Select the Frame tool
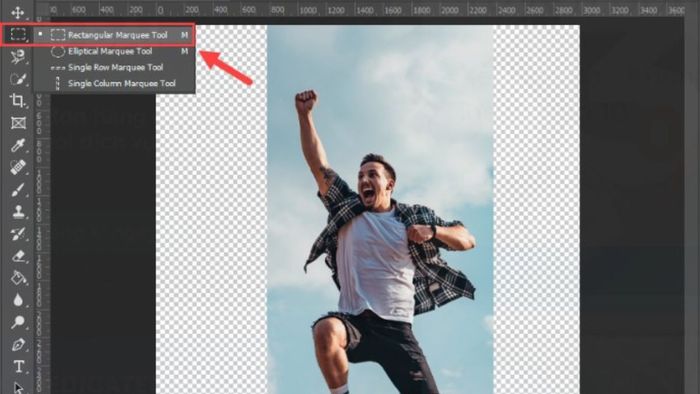Screen dimensions: 700x394 (18, 123)
